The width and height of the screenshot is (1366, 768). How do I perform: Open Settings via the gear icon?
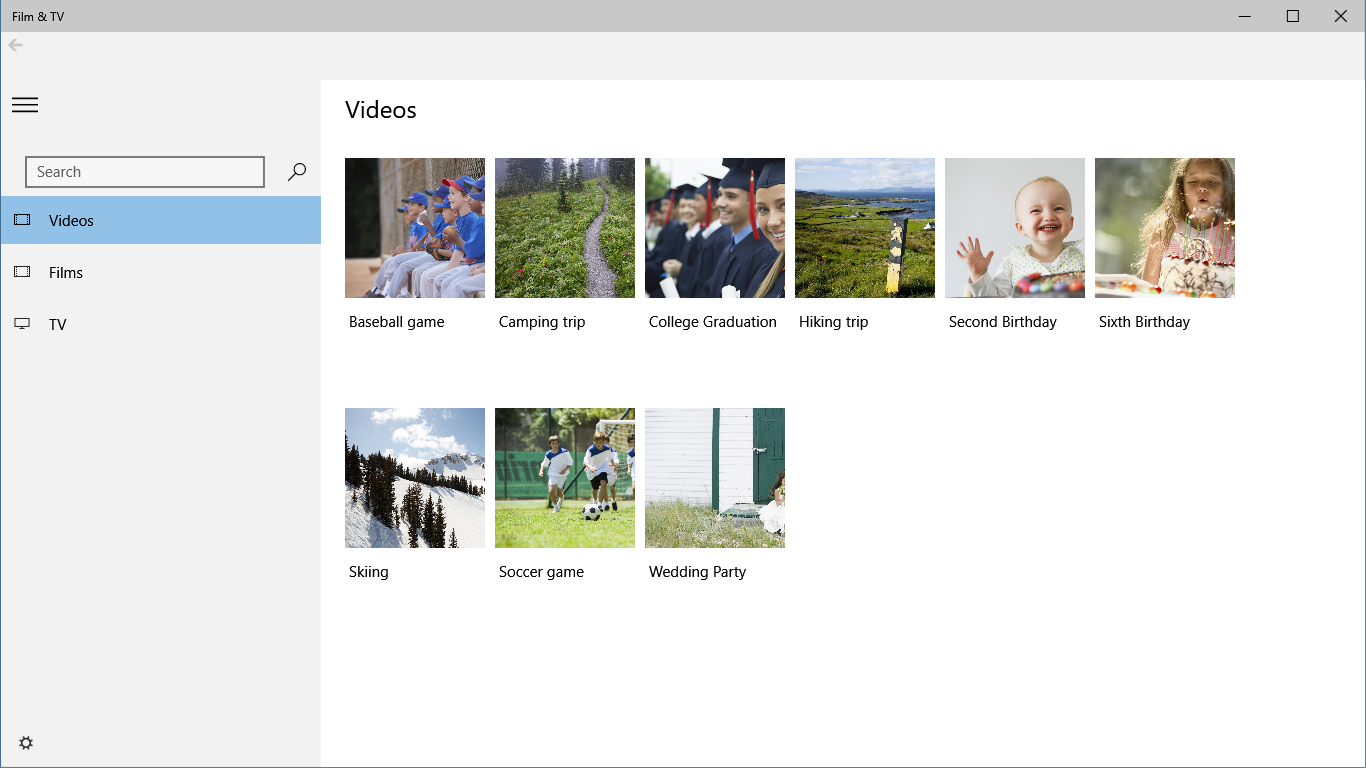(x=25, y=742)
